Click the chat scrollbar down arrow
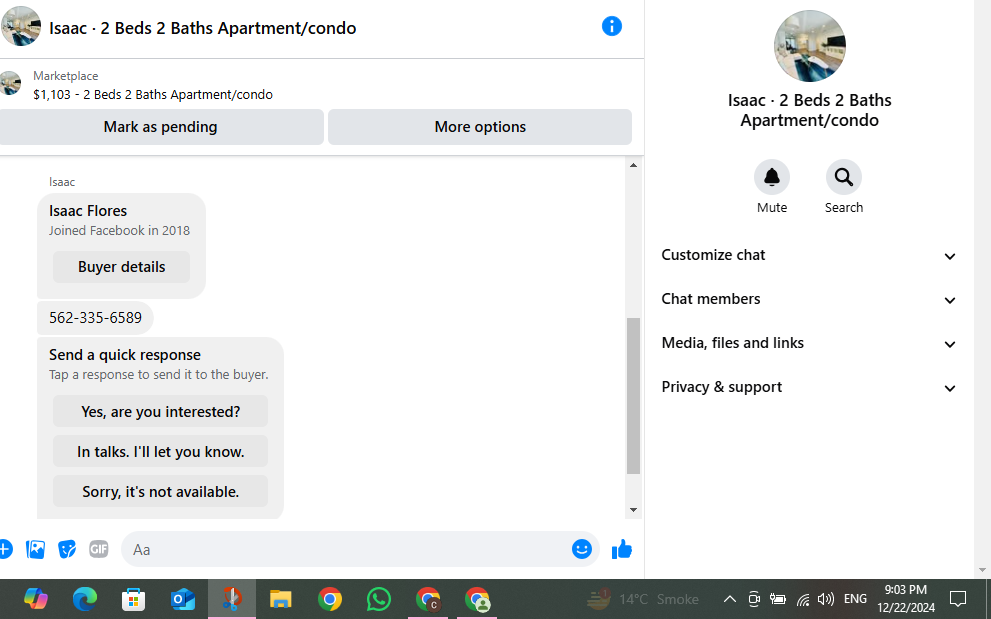 pos(633,510)
